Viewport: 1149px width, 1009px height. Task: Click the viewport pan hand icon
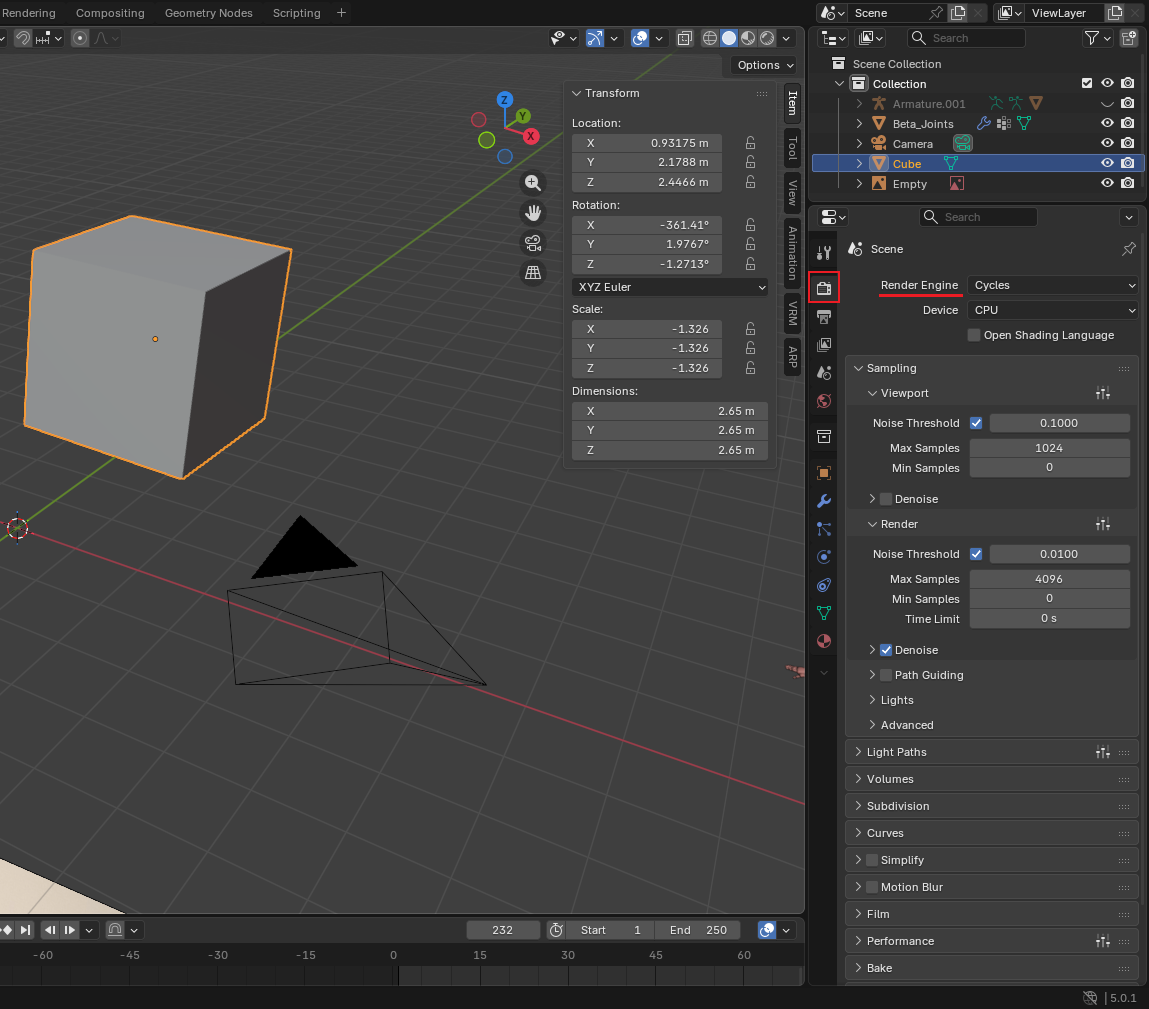click(533, 213)
